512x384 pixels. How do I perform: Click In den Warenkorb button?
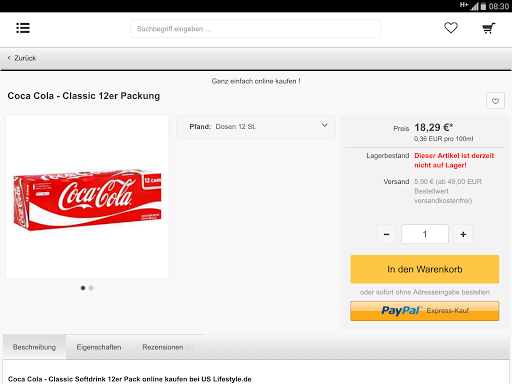pyautogui.click(x=425, y=269)
